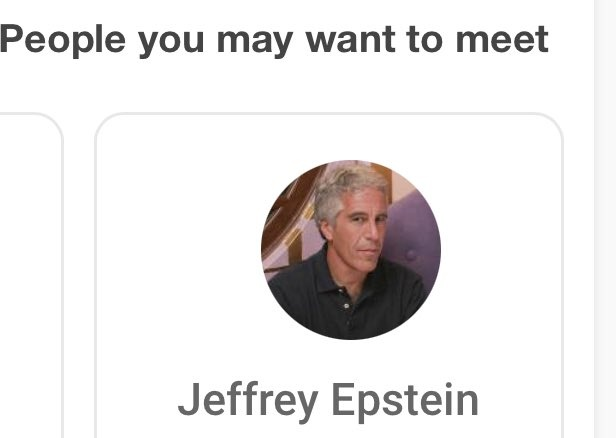Click the white space right of the avatar
616x438 pixels.
(x=501, y=250)
